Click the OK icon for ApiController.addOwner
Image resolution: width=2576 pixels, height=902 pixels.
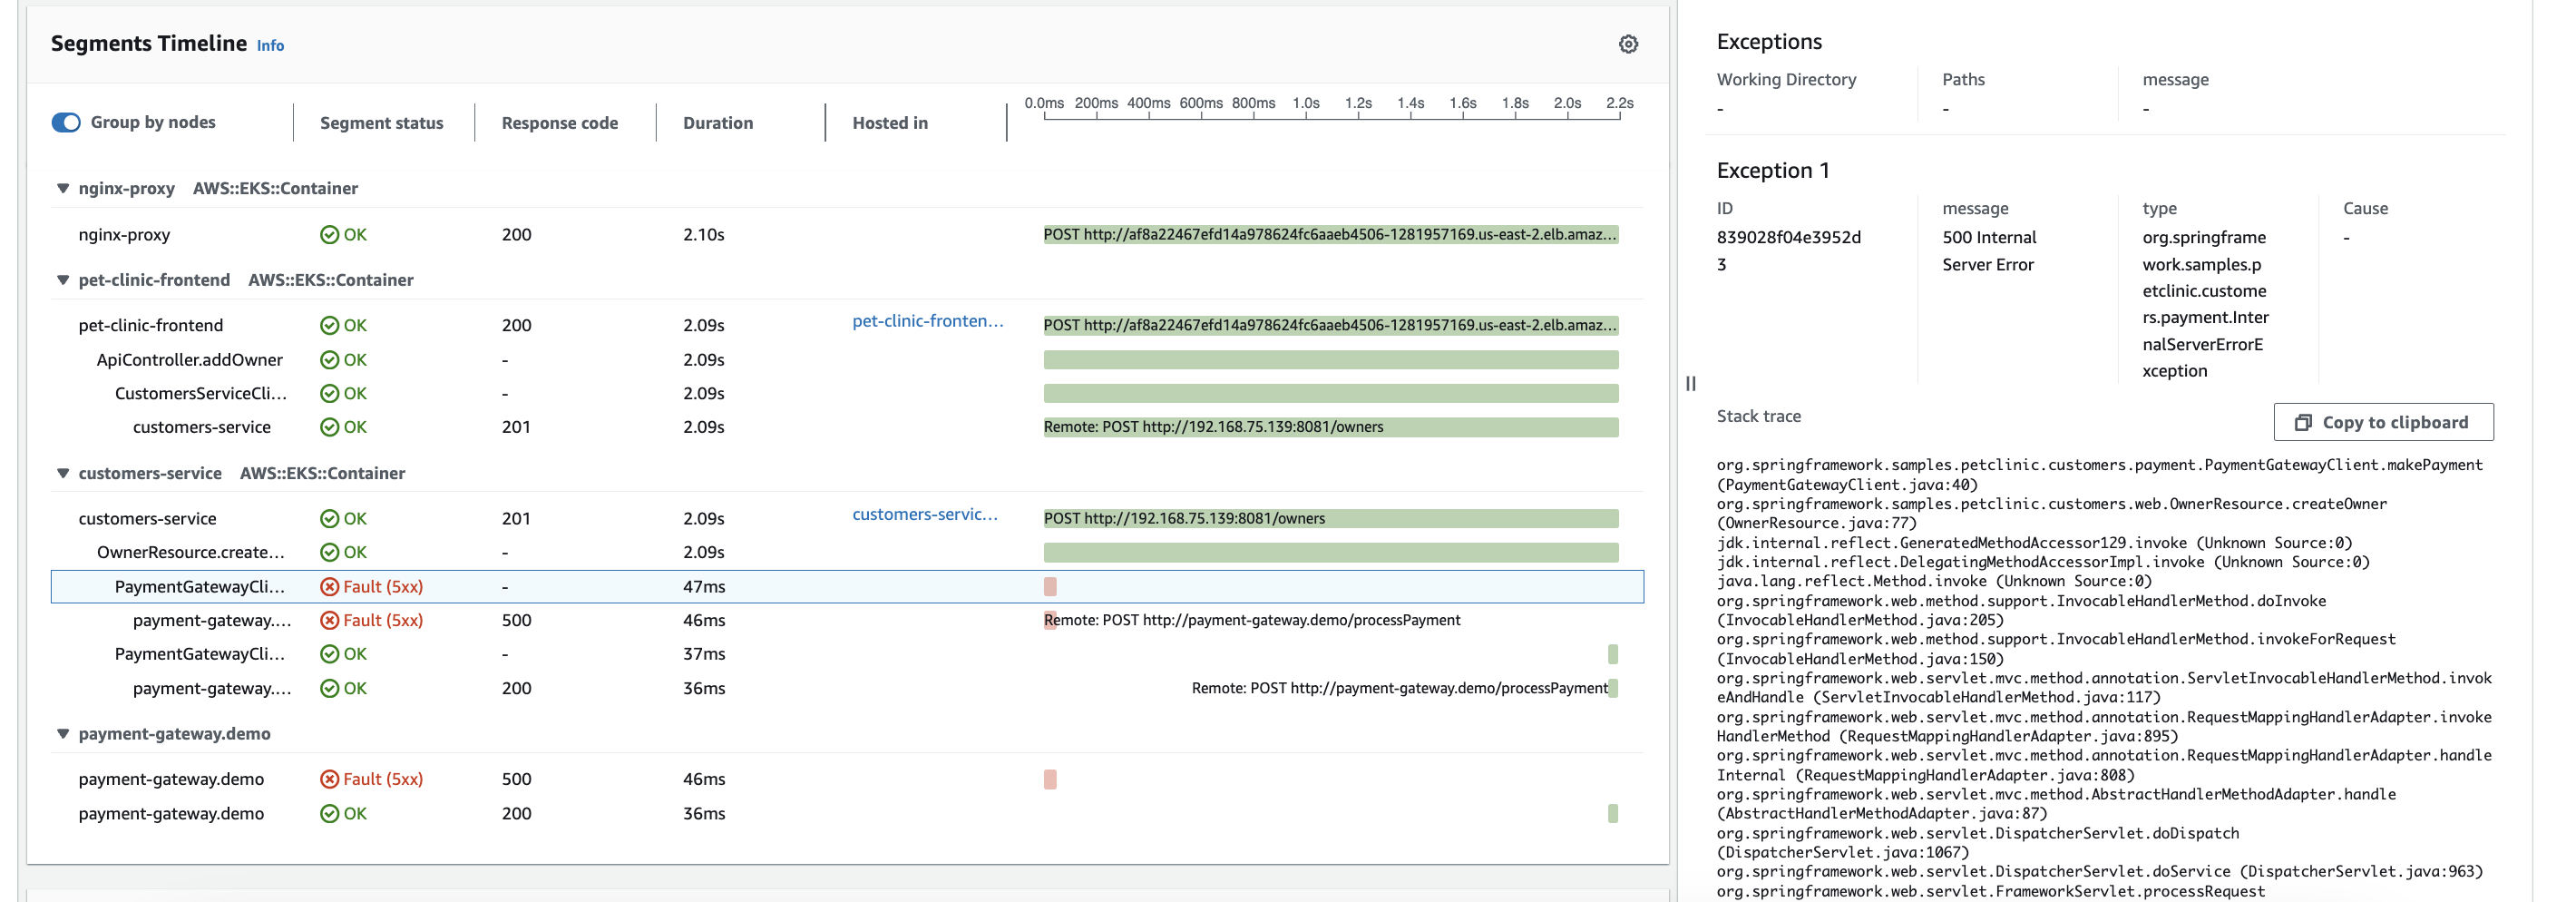click(329, 360)
